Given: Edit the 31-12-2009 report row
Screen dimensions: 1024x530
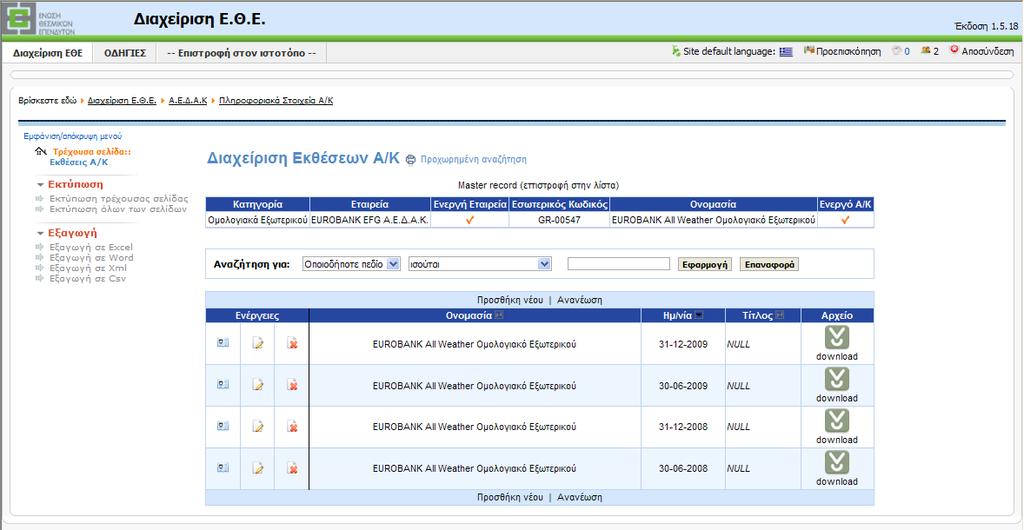Looking at the screenshot, I should point(258,343).
